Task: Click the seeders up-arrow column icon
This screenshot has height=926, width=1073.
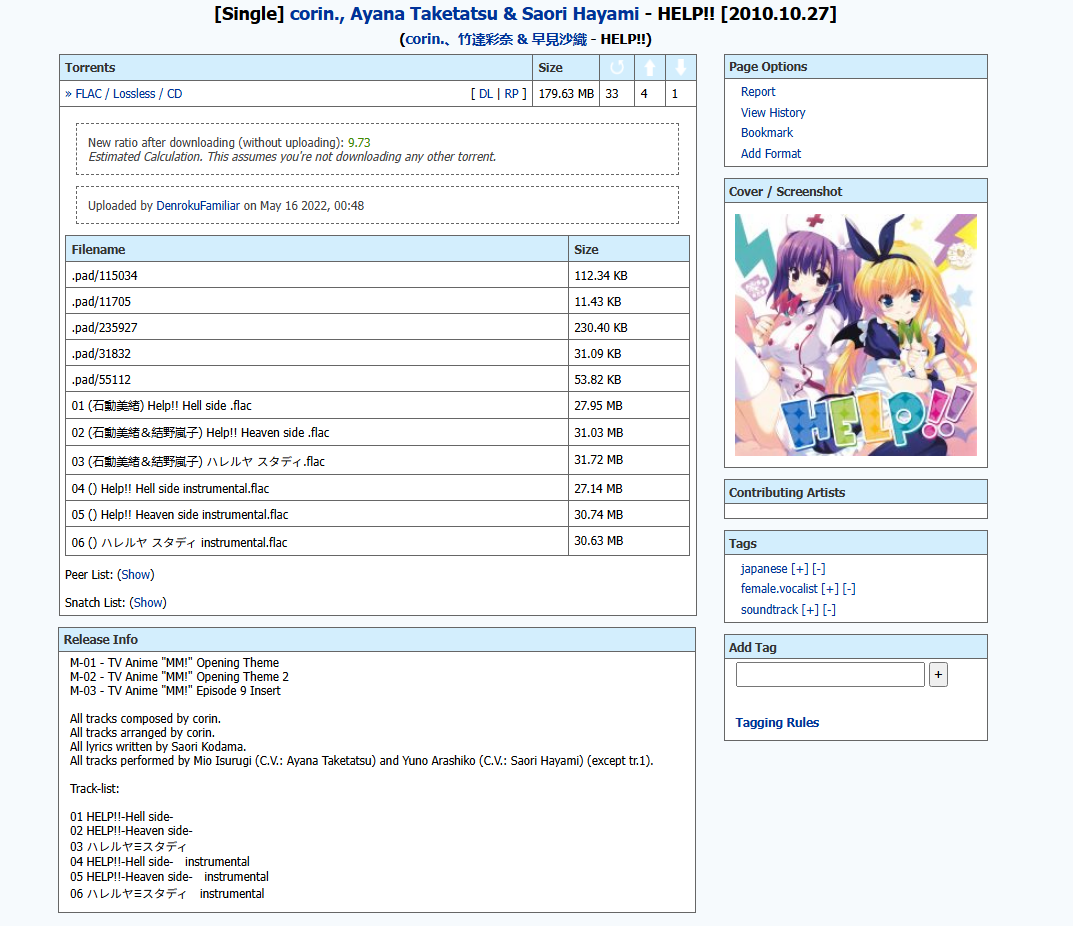Action: (x=649, y=67)
